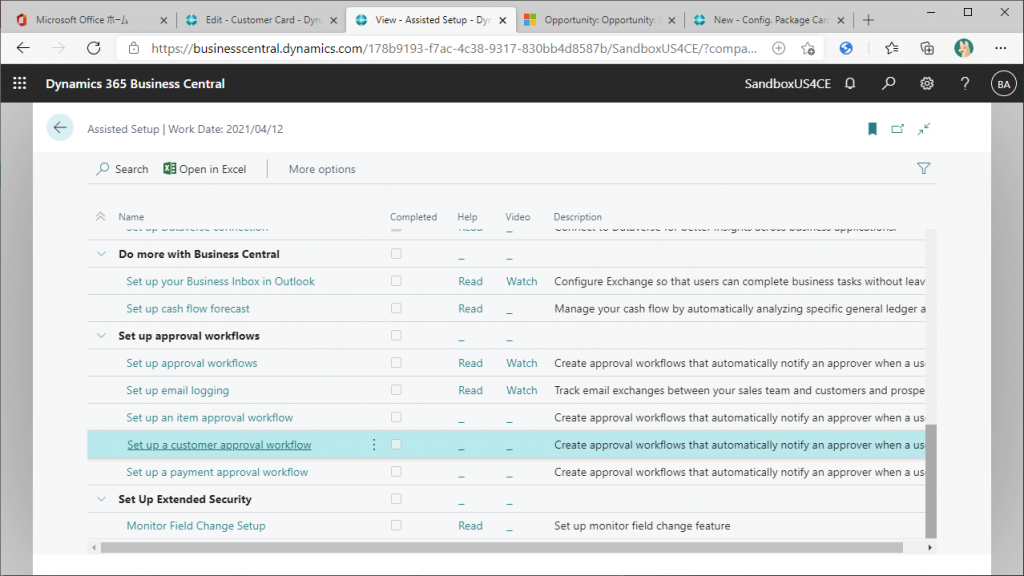
Task: Watch the video for Business Inbox in Outlook
Action: point(522,281)
